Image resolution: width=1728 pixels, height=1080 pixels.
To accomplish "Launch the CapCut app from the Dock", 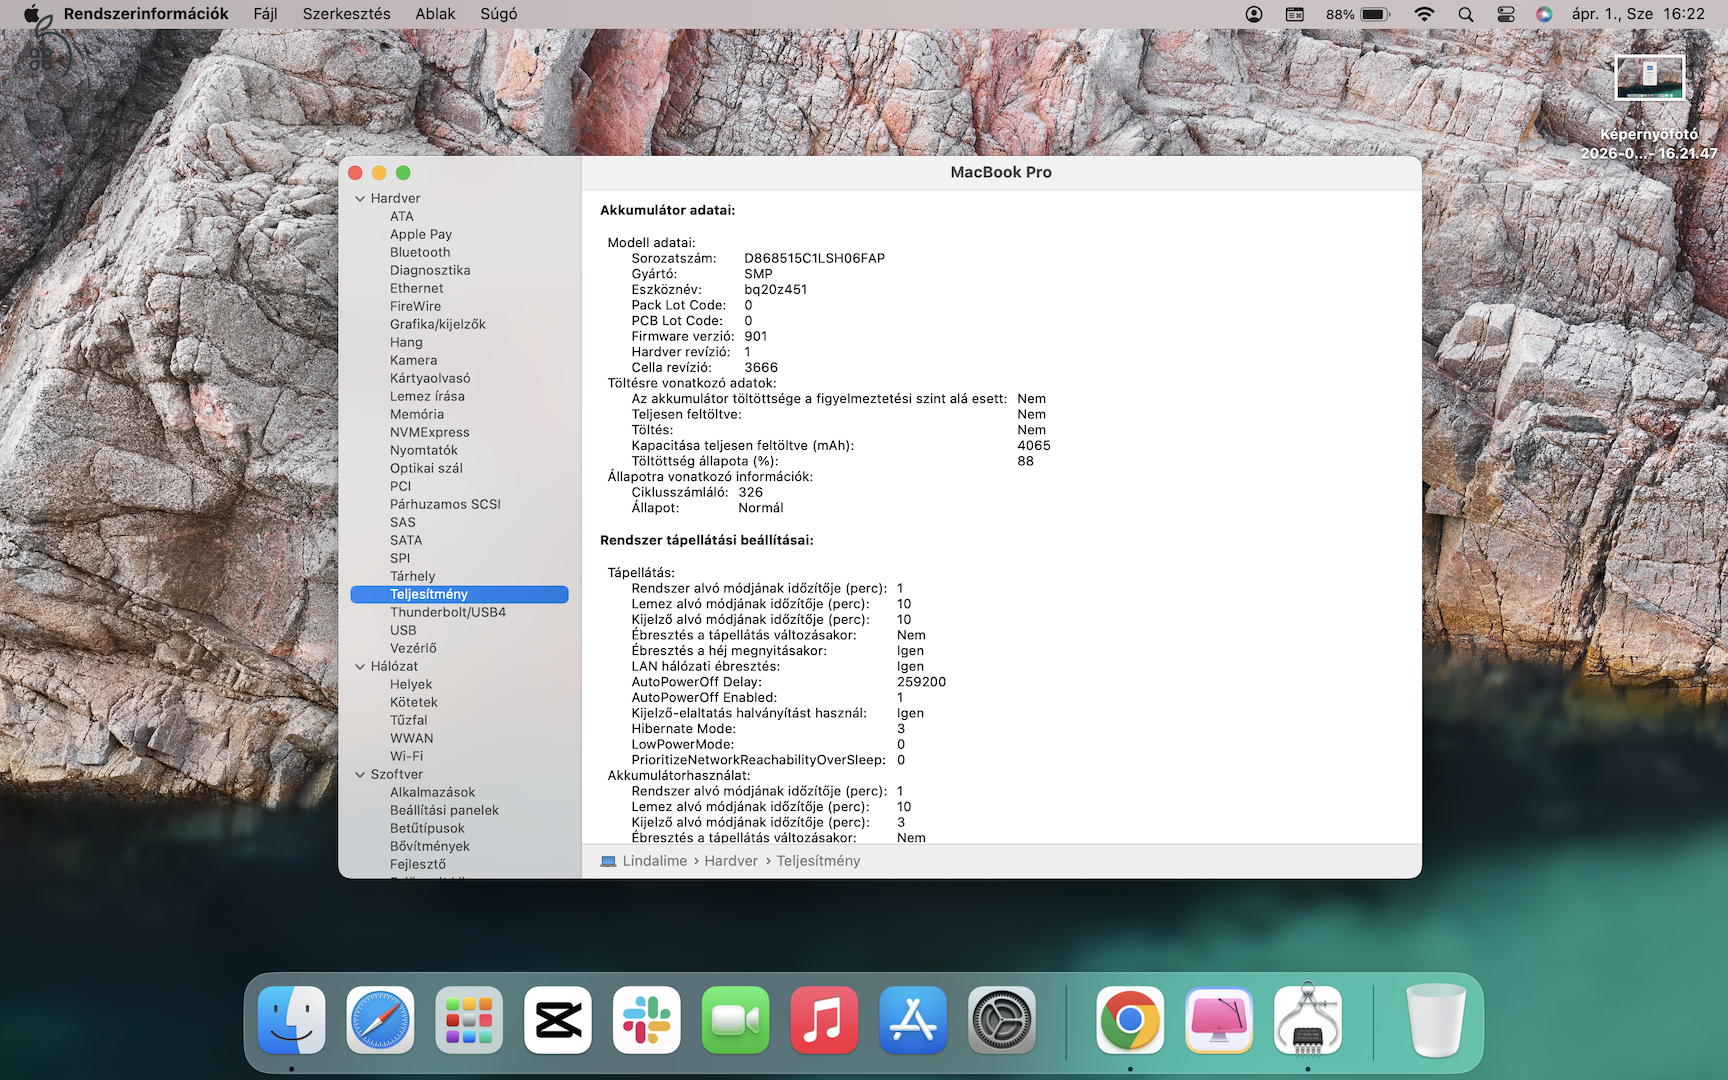I will point(557,1021).
